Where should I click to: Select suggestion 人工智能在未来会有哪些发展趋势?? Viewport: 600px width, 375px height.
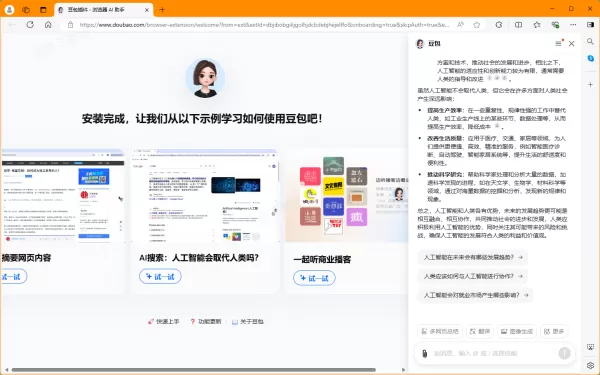click(473, 257)
